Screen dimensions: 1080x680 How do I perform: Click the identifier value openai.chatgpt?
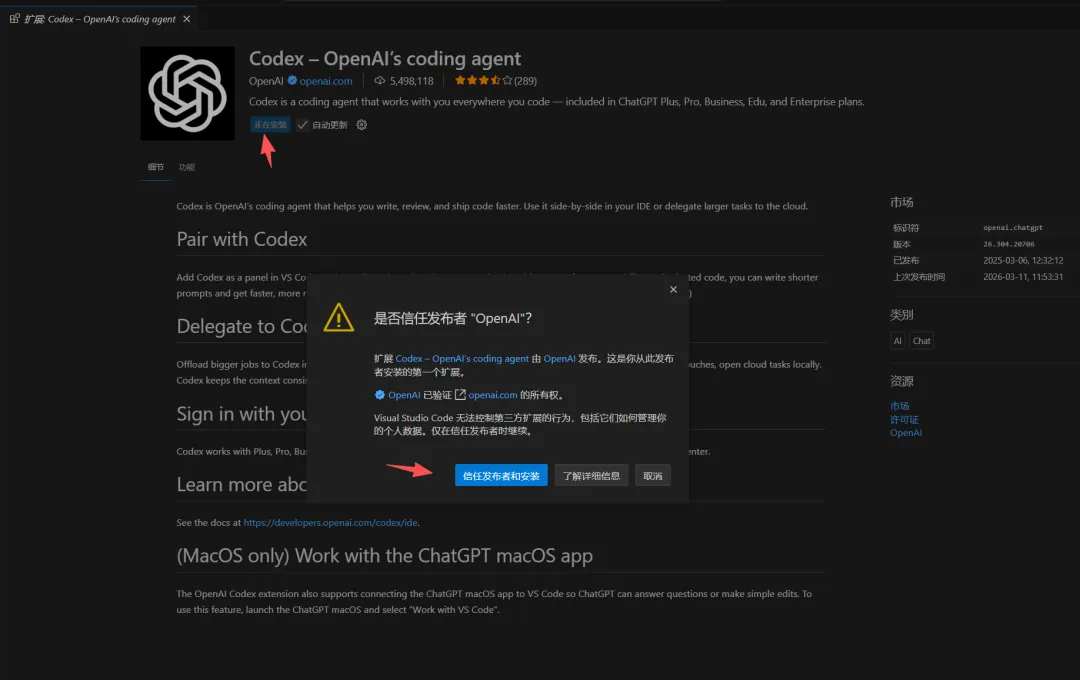coord(1013,227)
